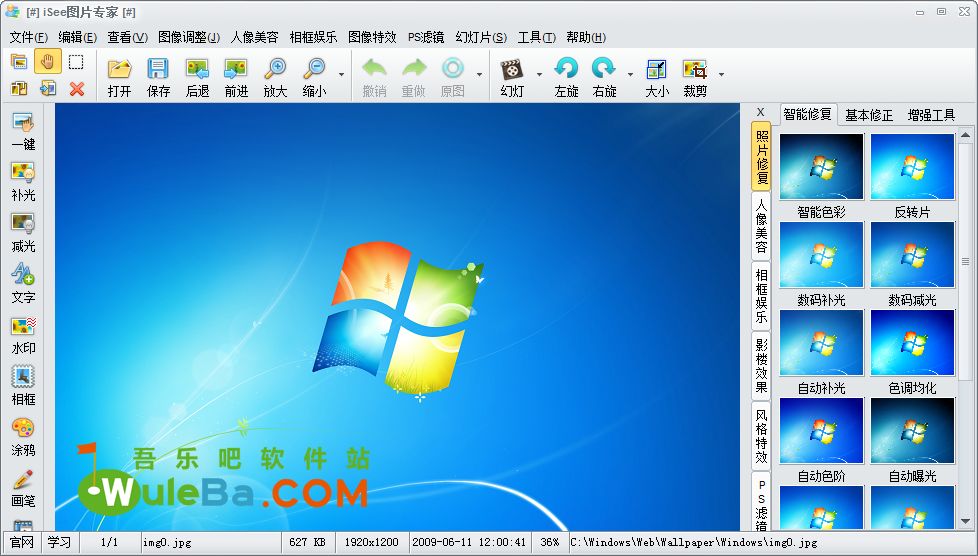Switch to the 基本修正 tab

click(x=869, y=115)
